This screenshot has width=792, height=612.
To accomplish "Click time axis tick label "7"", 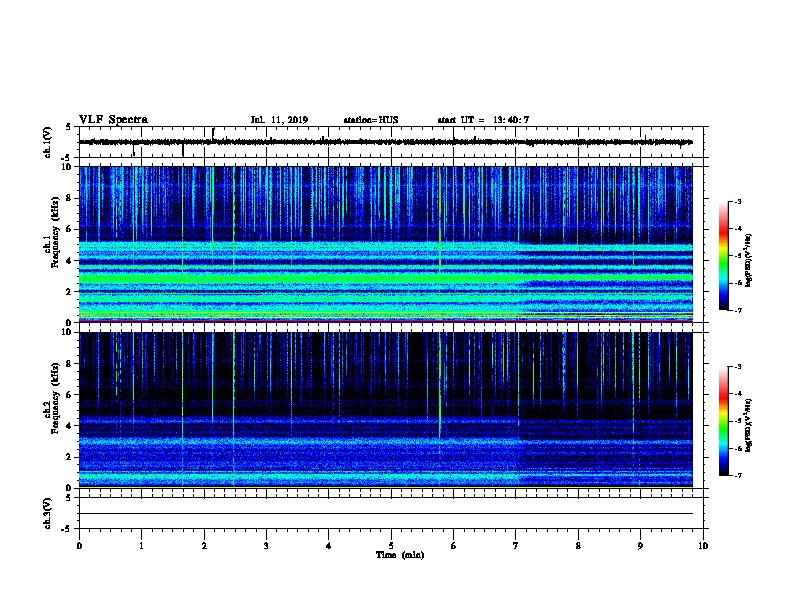I will (x=516, y=546).
